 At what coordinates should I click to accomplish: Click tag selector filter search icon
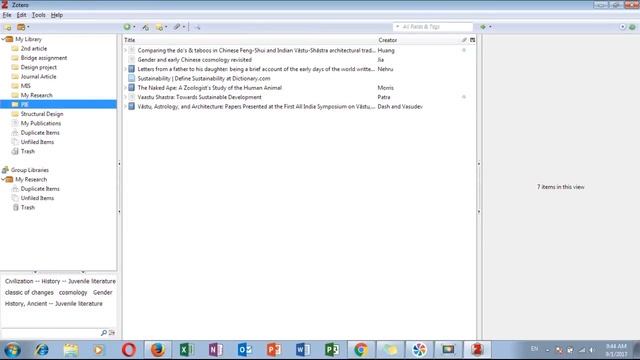[x=104, y=333]
